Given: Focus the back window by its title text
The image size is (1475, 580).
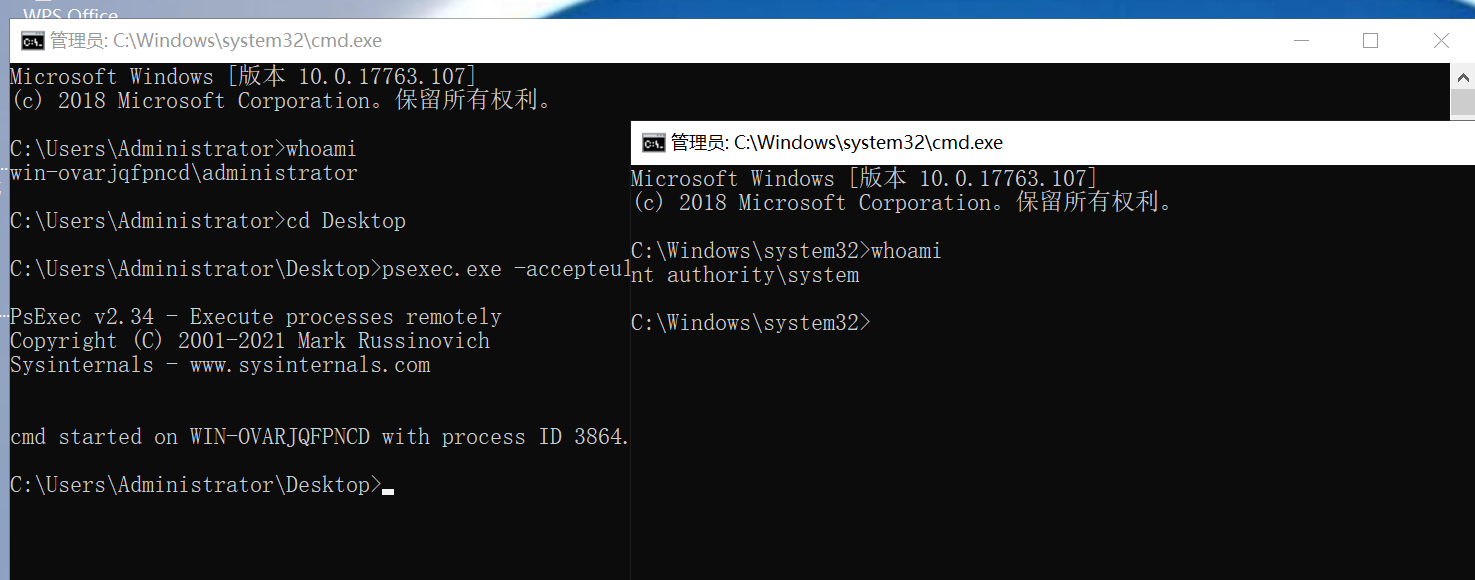Looking at the screenshot, I should tap(215, 41).
